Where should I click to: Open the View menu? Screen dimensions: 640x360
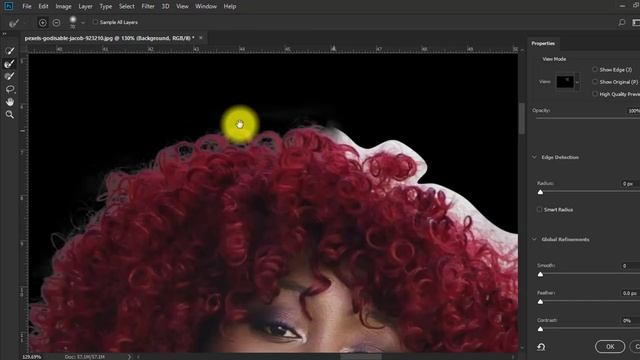coord(182,6)
